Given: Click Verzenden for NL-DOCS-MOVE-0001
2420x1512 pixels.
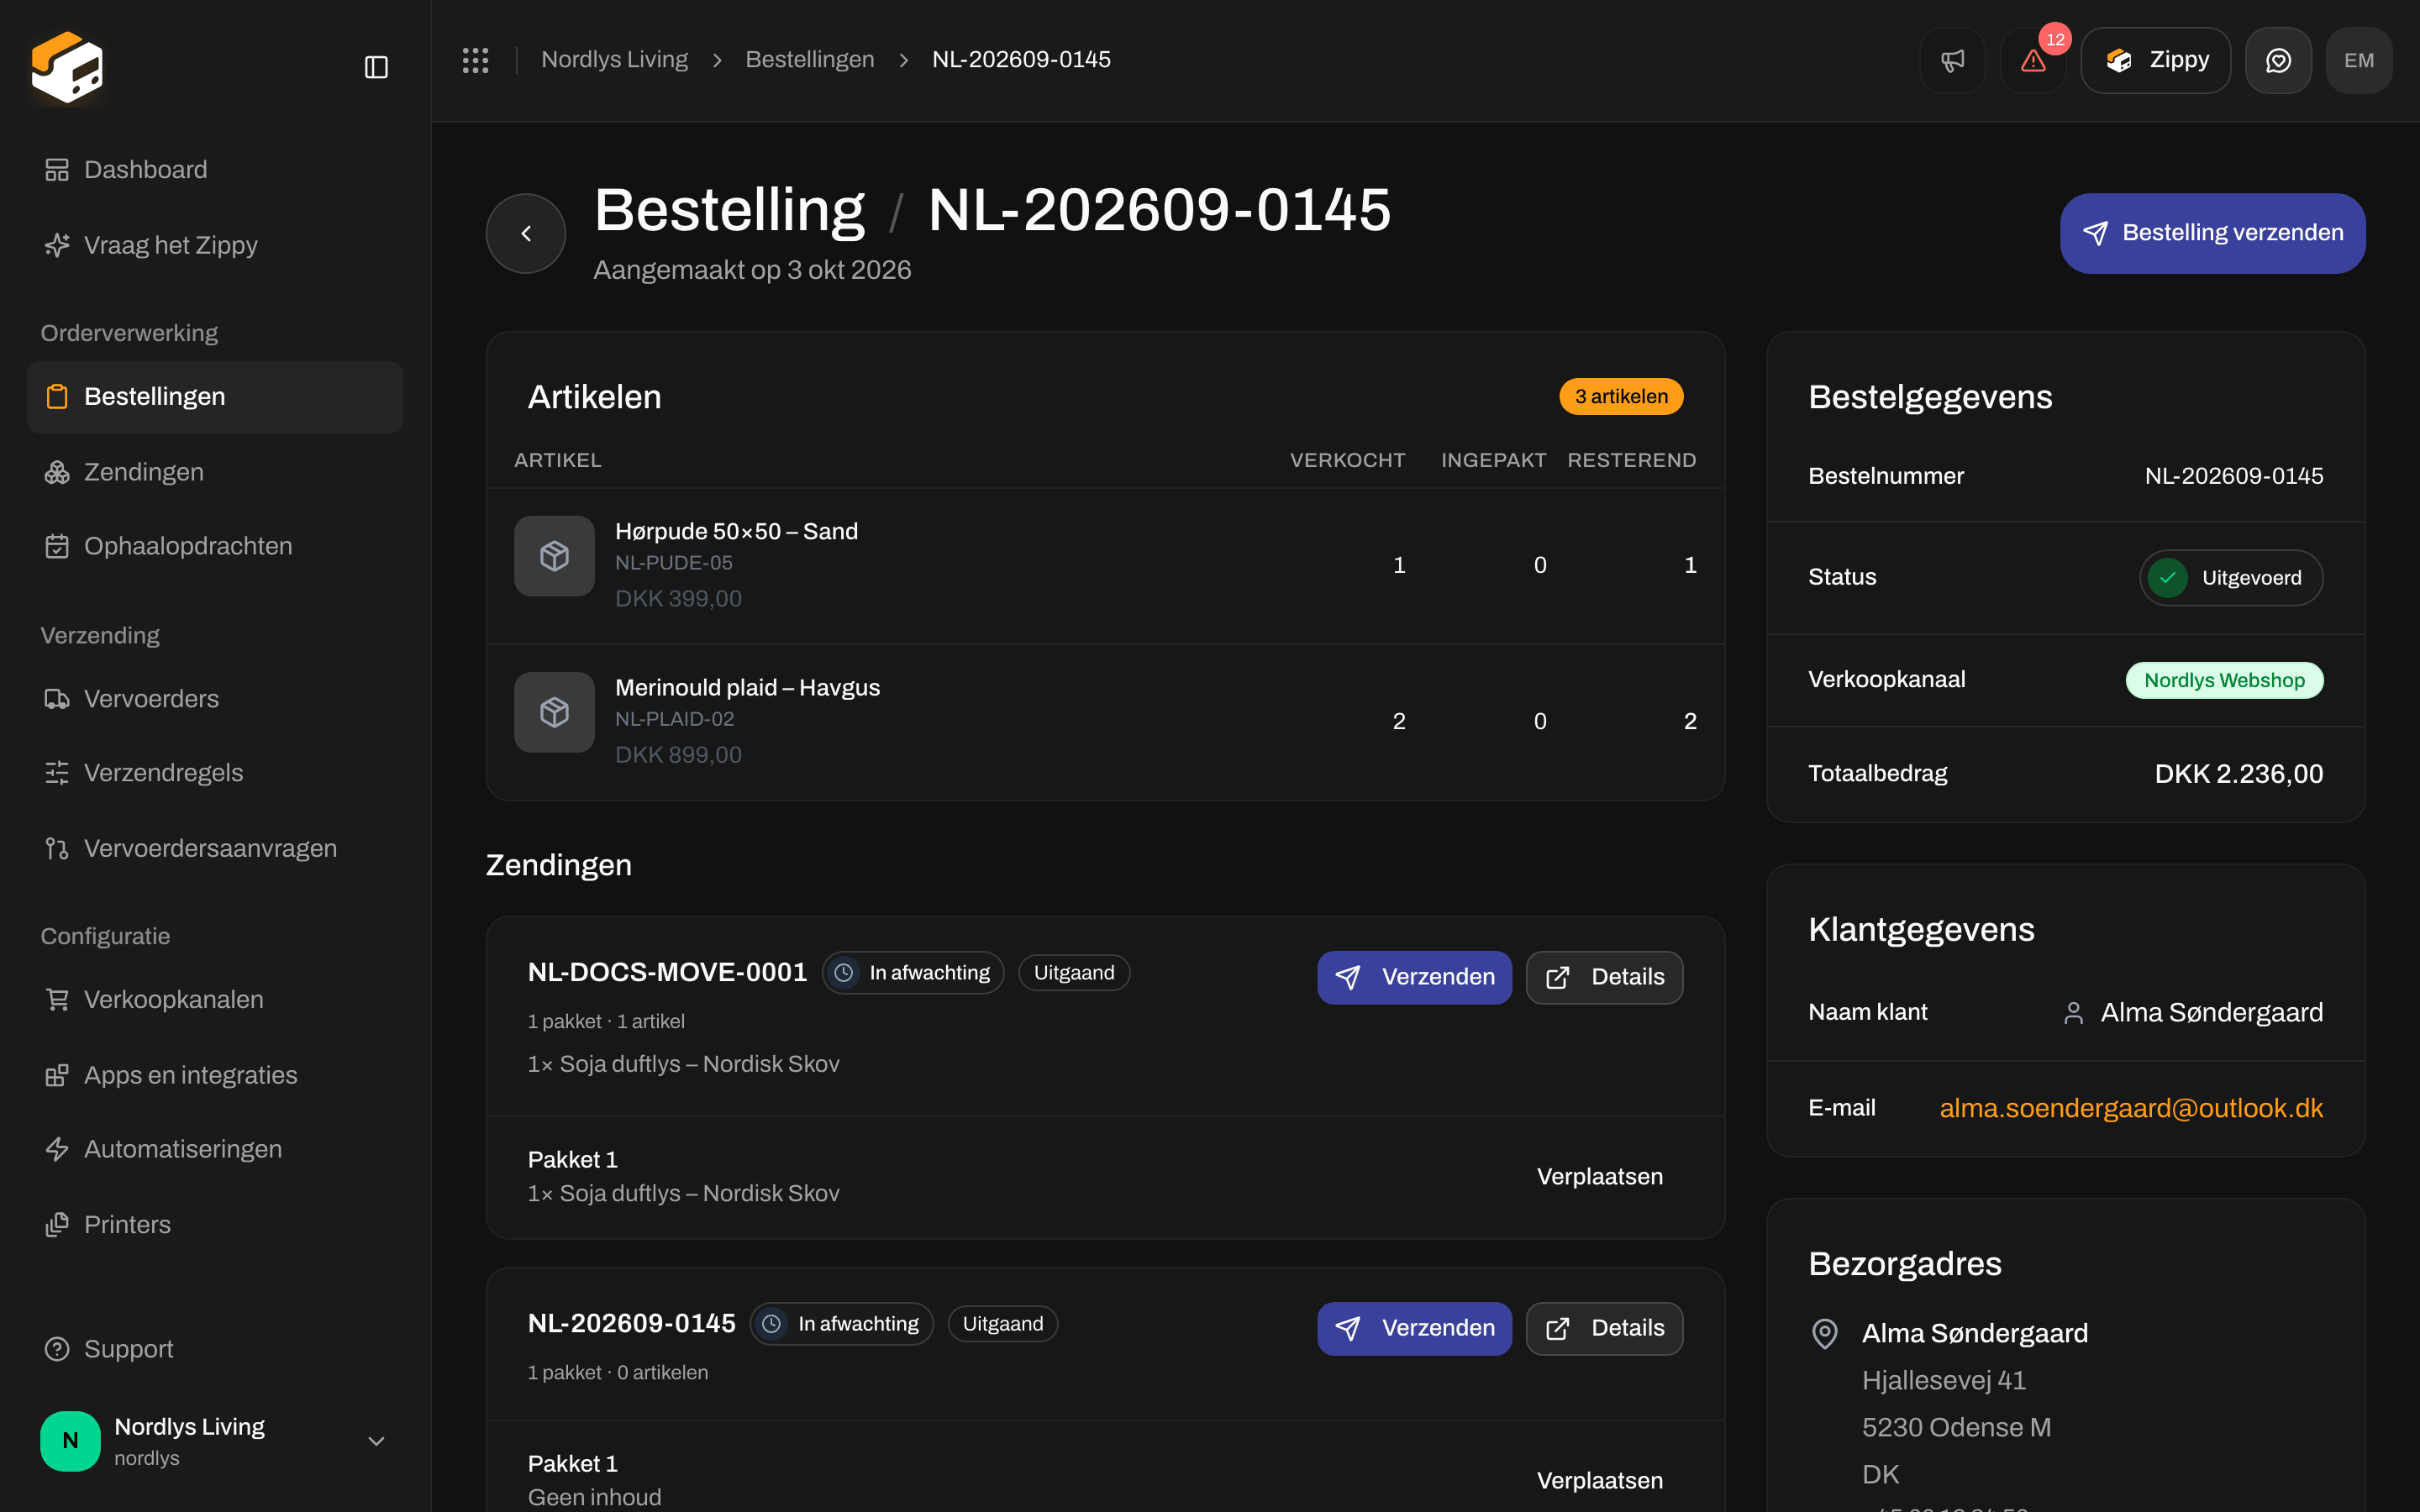Looking at the screenshot, I should pos(1414,977).
